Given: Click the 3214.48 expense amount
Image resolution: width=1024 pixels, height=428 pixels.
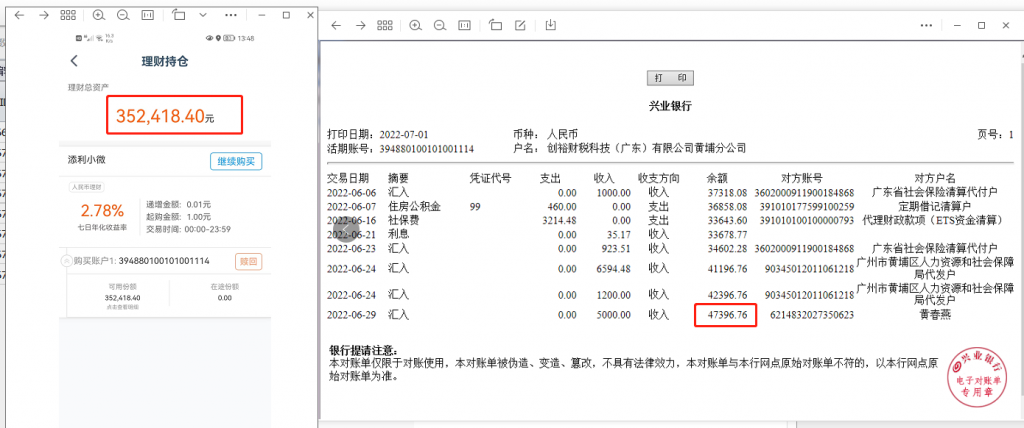Looking at the screenshot, I should (559, 220).
